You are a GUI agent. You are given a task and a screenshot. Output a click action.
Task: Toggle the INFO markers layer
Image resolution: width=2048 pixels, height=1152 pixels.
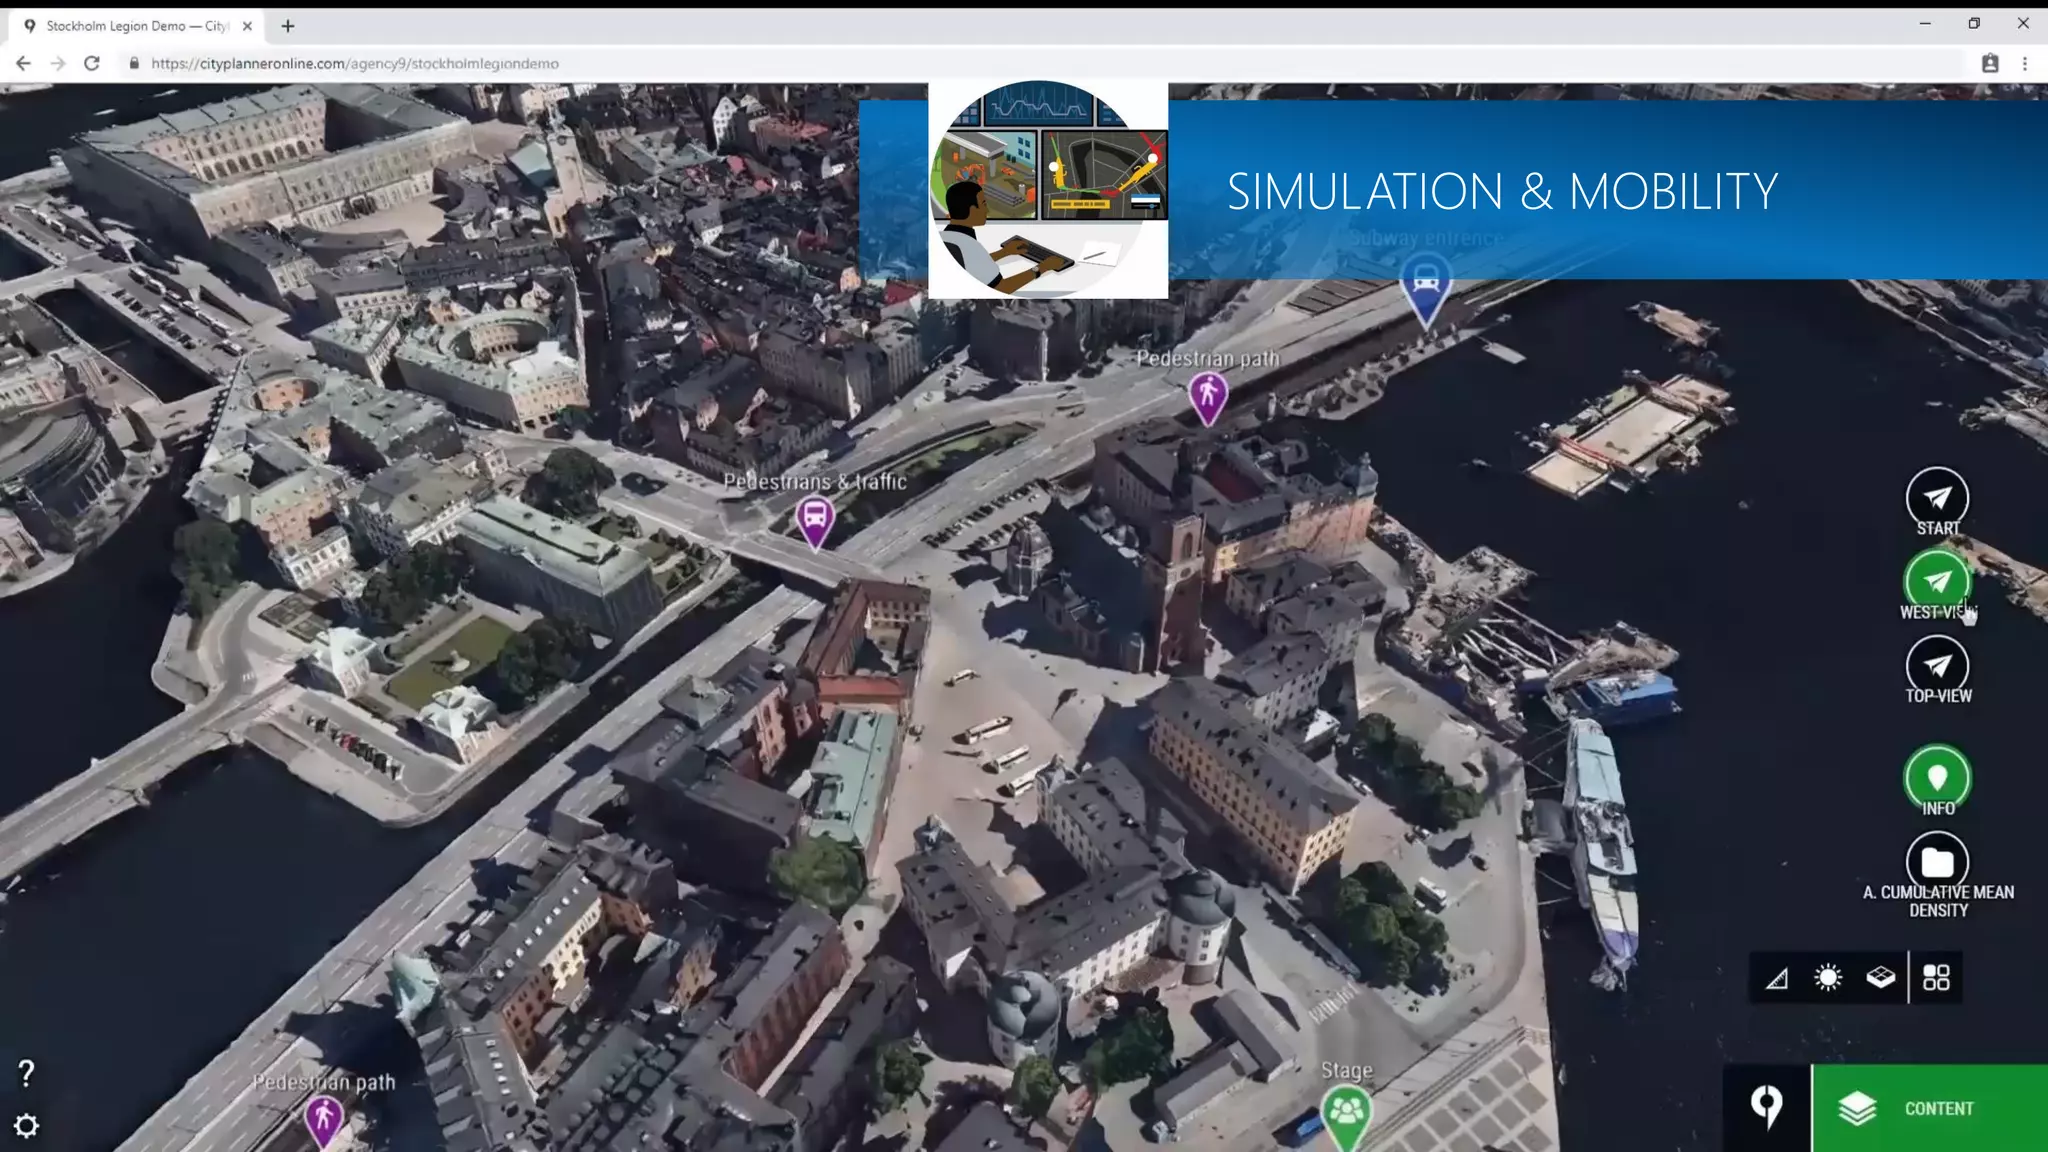click(1937, 777)
